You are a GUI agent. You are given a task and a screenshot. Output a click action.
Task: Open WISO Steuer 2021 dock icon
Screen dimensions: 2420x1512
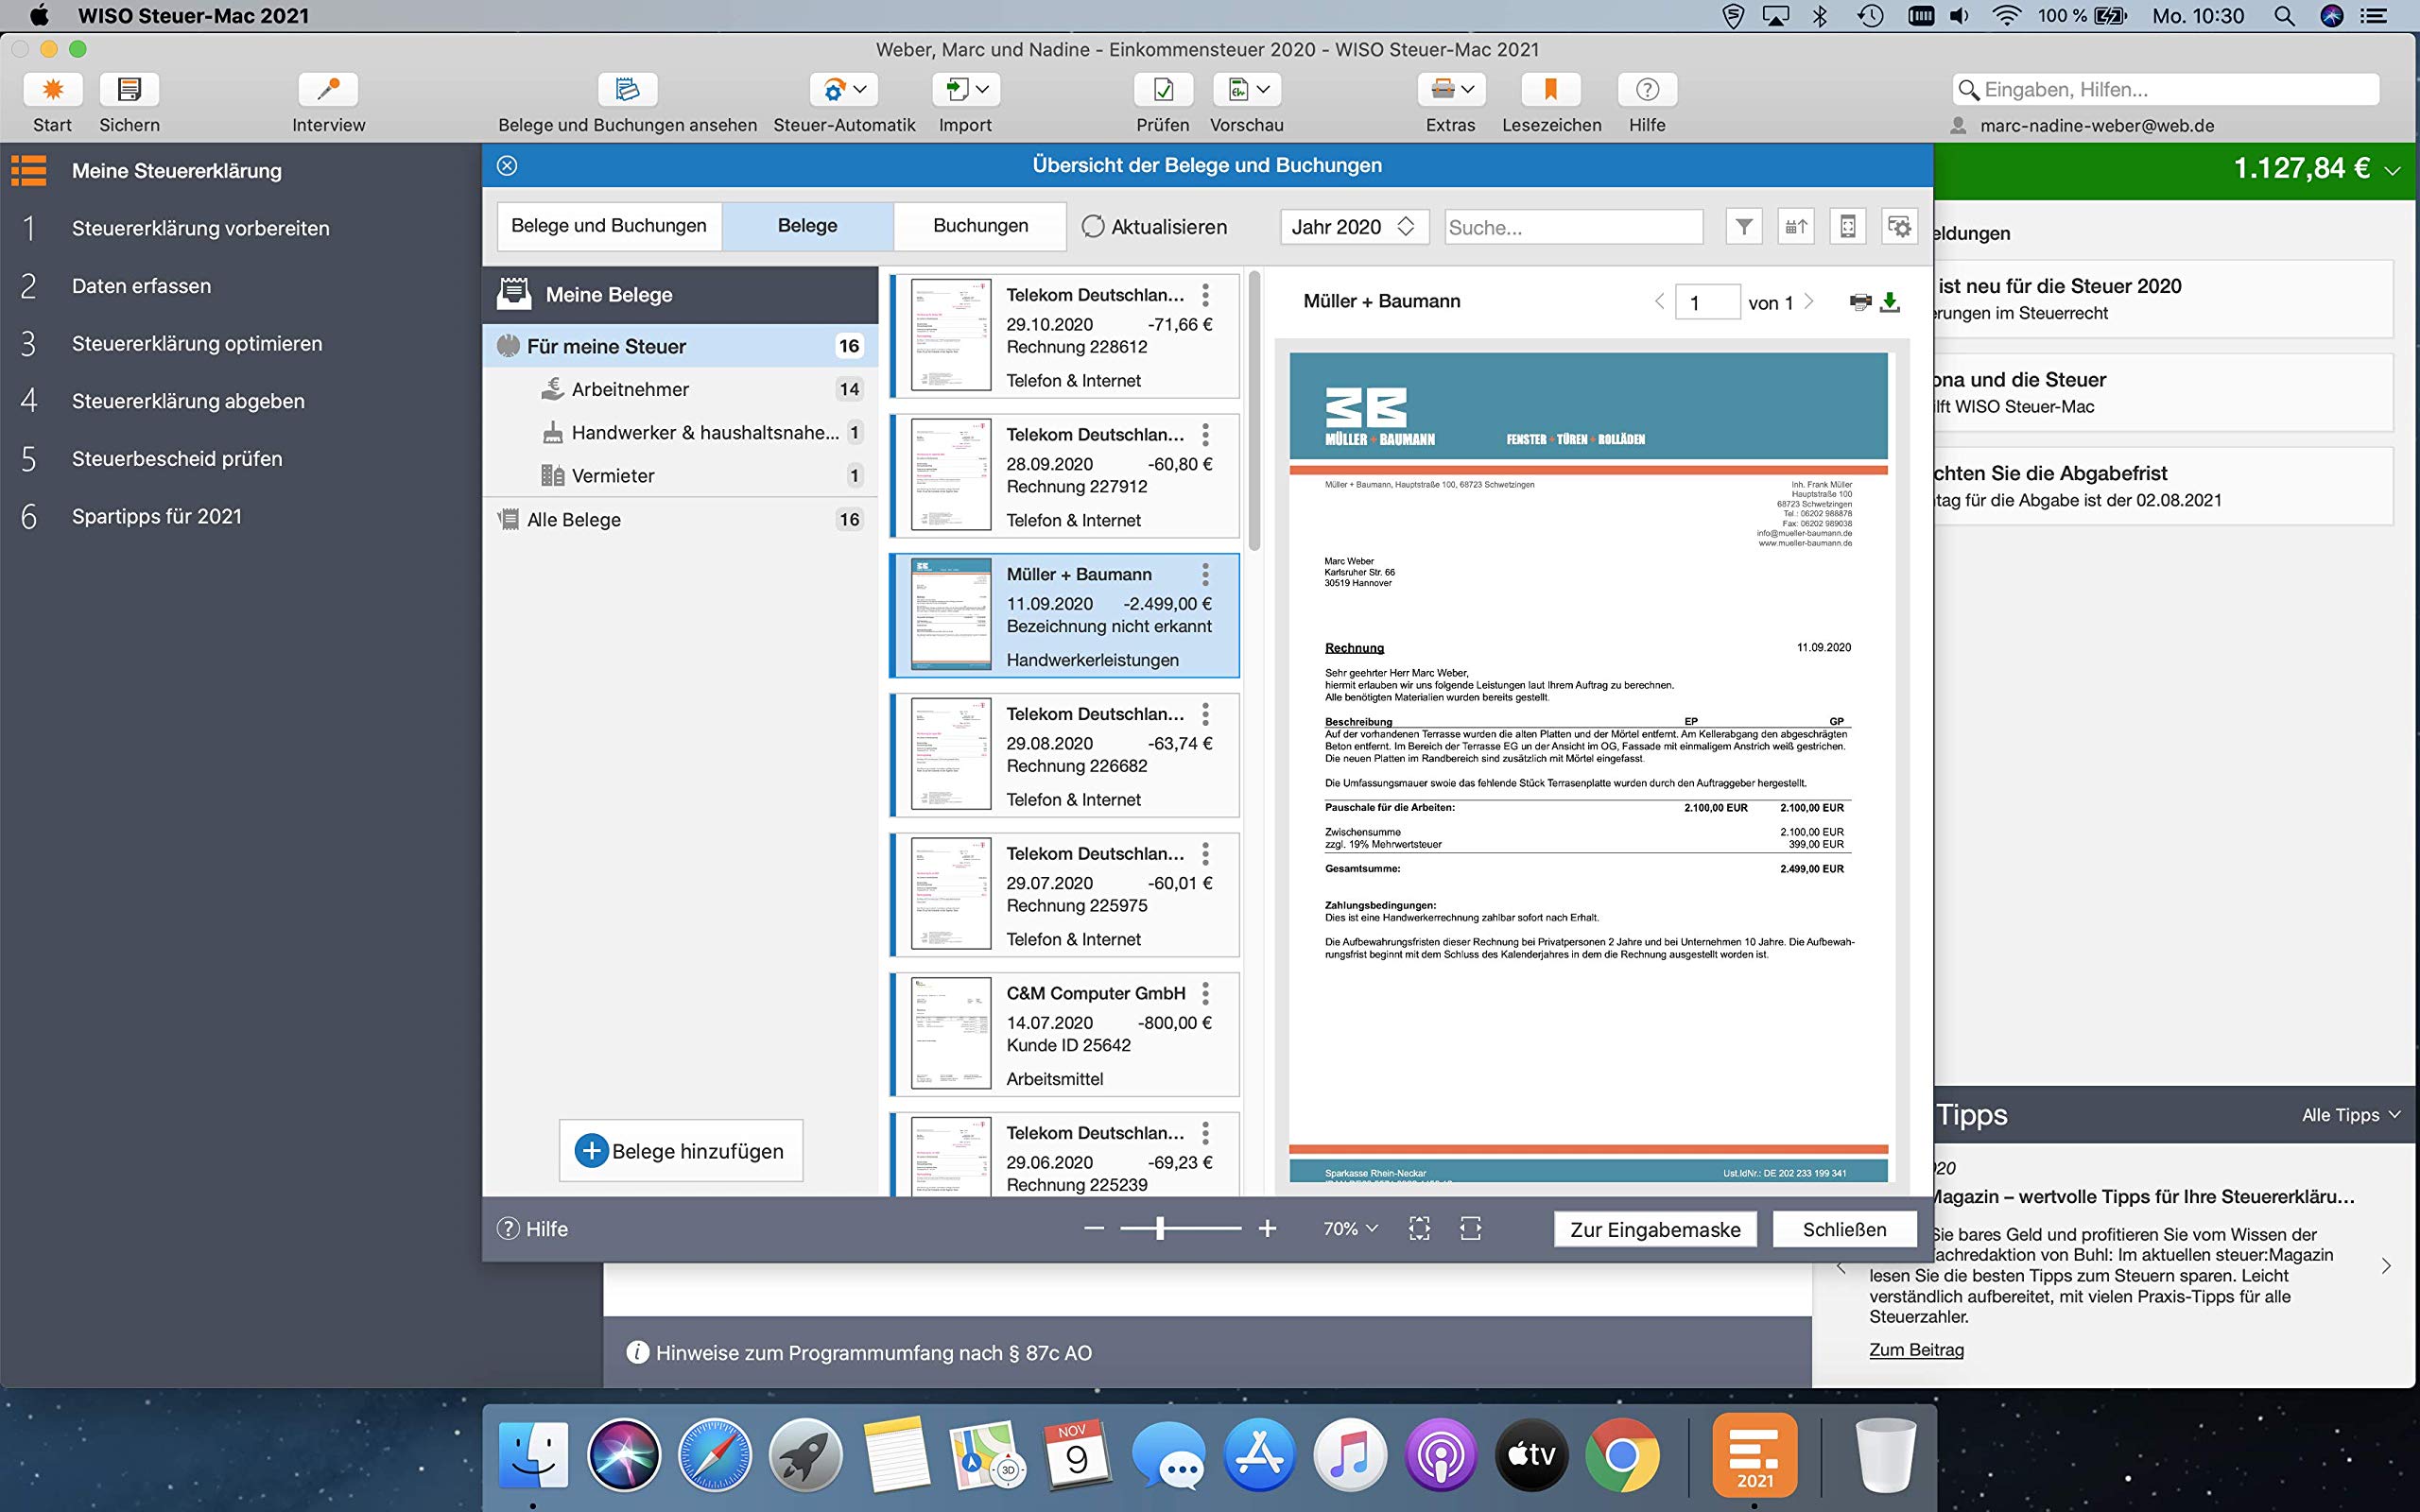1754,1455
